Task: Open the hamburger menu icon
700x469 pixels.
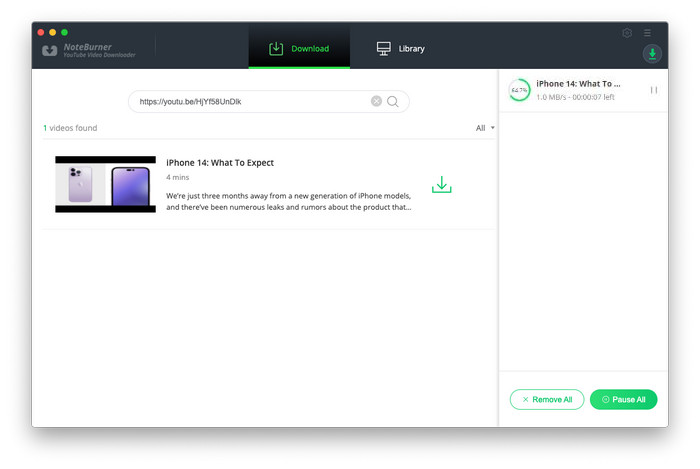Action: [647, 33]
